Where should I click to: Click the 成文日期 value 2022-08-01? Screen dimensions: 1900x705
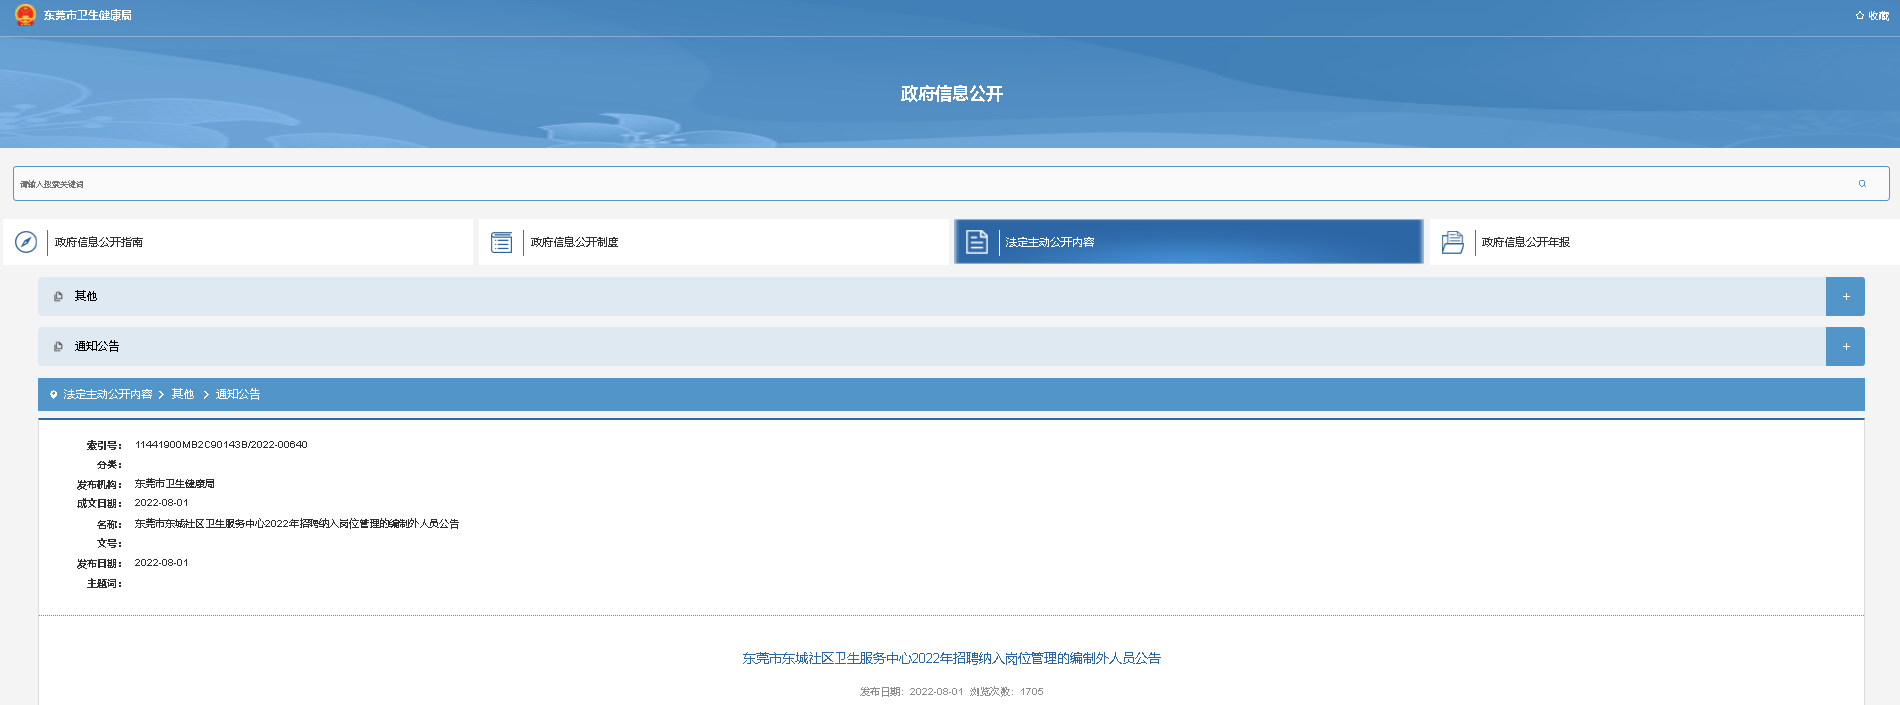[162, 503]
